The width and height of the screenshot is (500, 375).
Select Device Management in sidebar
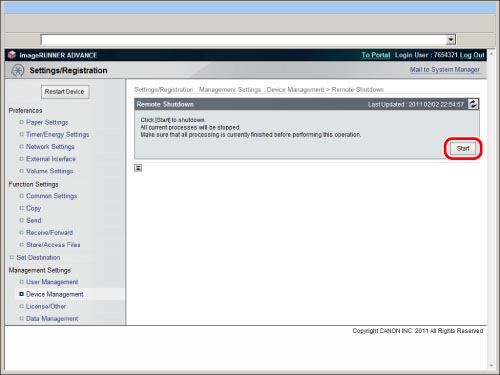click(x=55, y=294)
